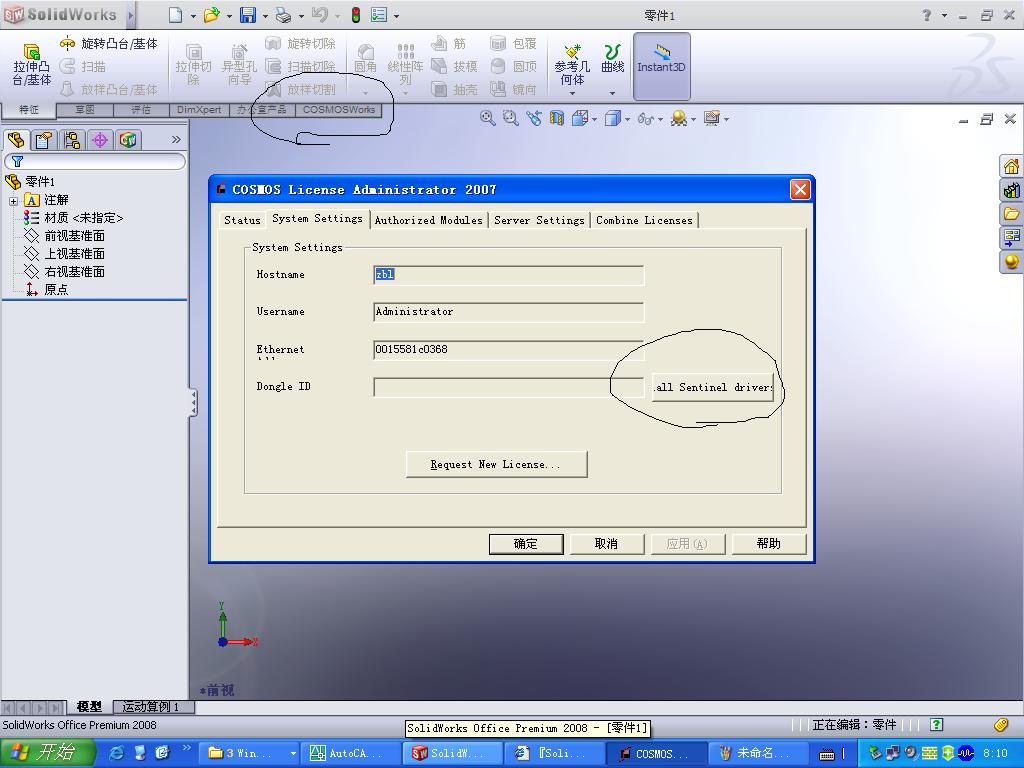The image size is (1024, 768).
Task: Open the dropdown arrow beside Save icon
Action: [x=265, y=16]
